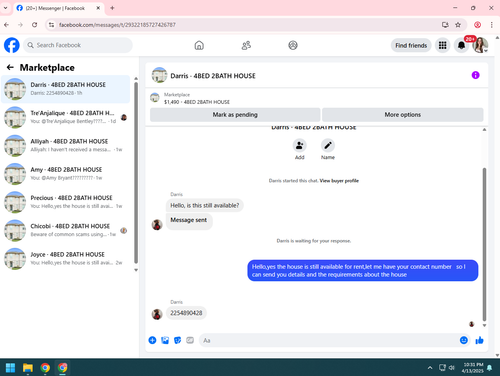The width and height of the screenshot is (500, 376).
Task: Open the Friends icon in top navigation
Action: 246,45
